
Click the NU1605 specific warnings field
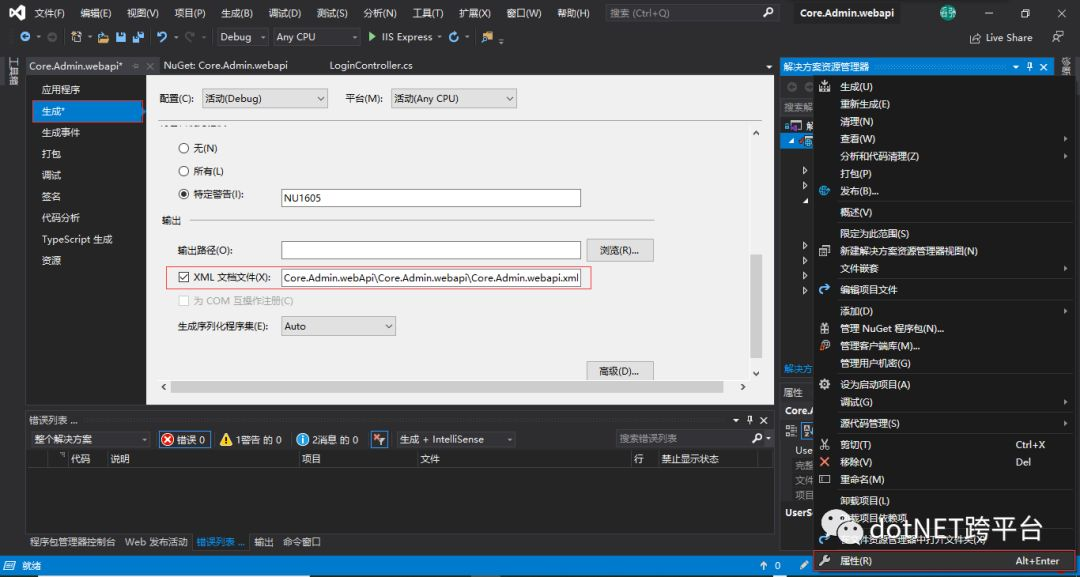click(x=431, y=198)
